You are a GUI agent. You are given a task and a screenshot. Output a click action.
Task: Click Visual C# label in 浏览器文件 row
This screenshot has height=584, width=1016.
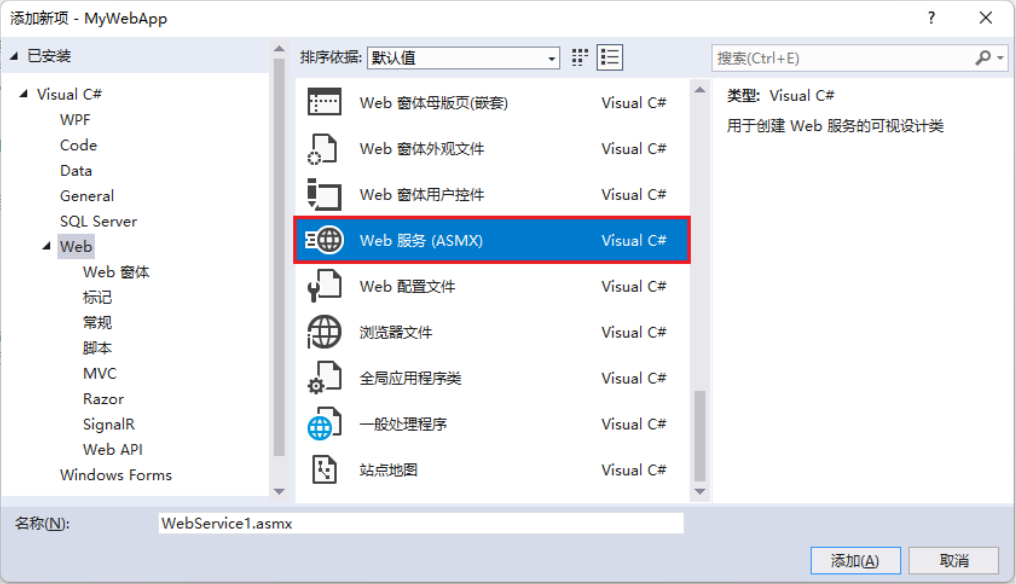pos(634,333)
